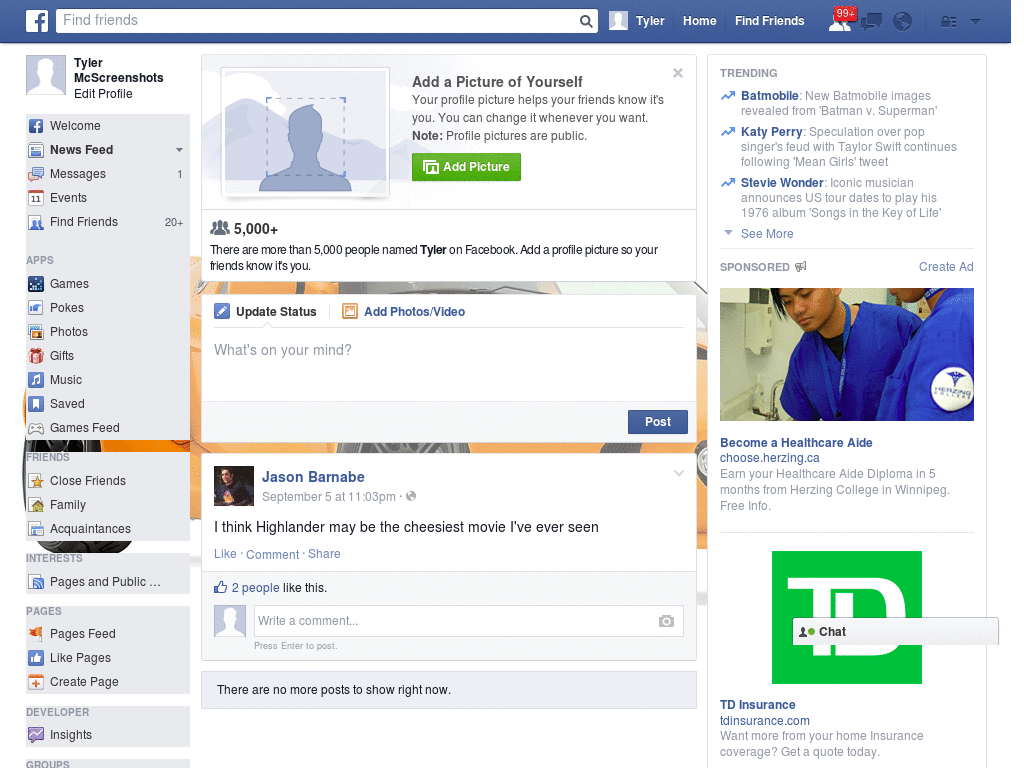This screenshot has width=1024, height=768.
Task: Click the Insights chart icon
Action: (36, 735)
